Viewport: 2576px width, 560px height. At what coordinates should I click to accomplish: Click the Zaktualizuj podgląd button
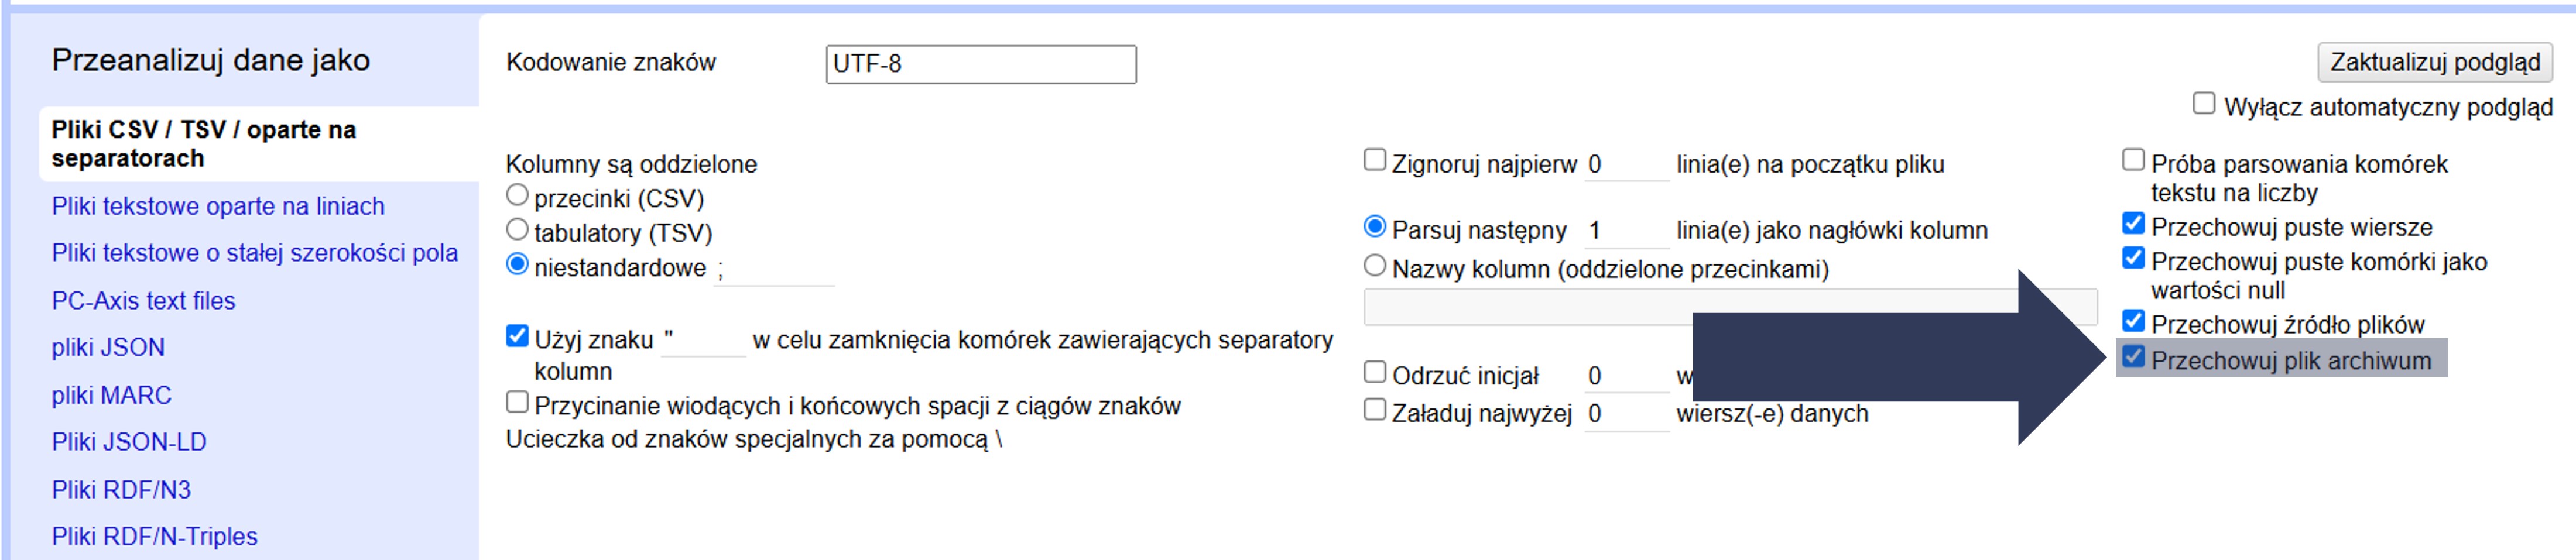pyautogui.click(x=2434, y=62)
